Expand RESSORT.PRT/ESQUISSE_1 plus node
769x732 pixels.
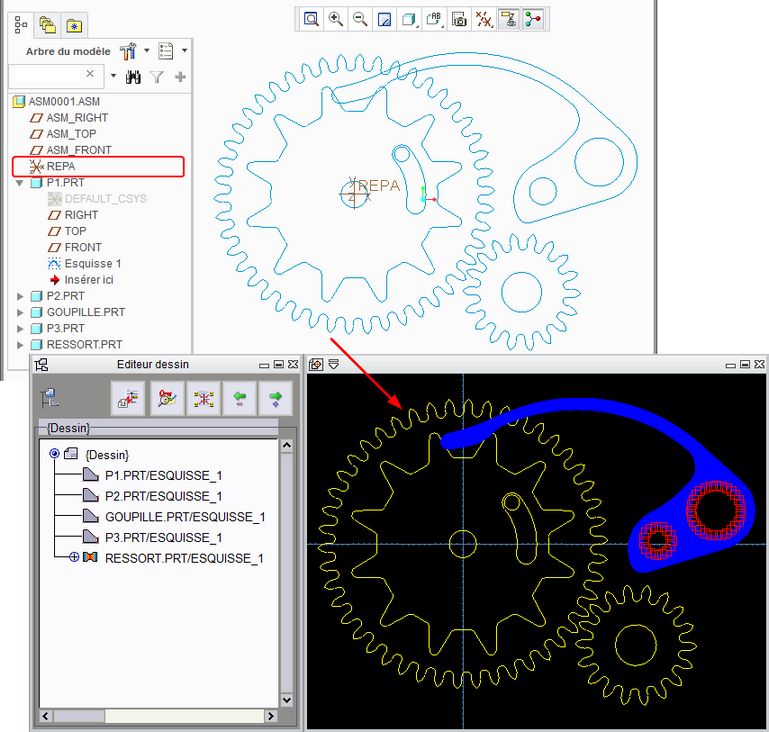coord(74,557)
